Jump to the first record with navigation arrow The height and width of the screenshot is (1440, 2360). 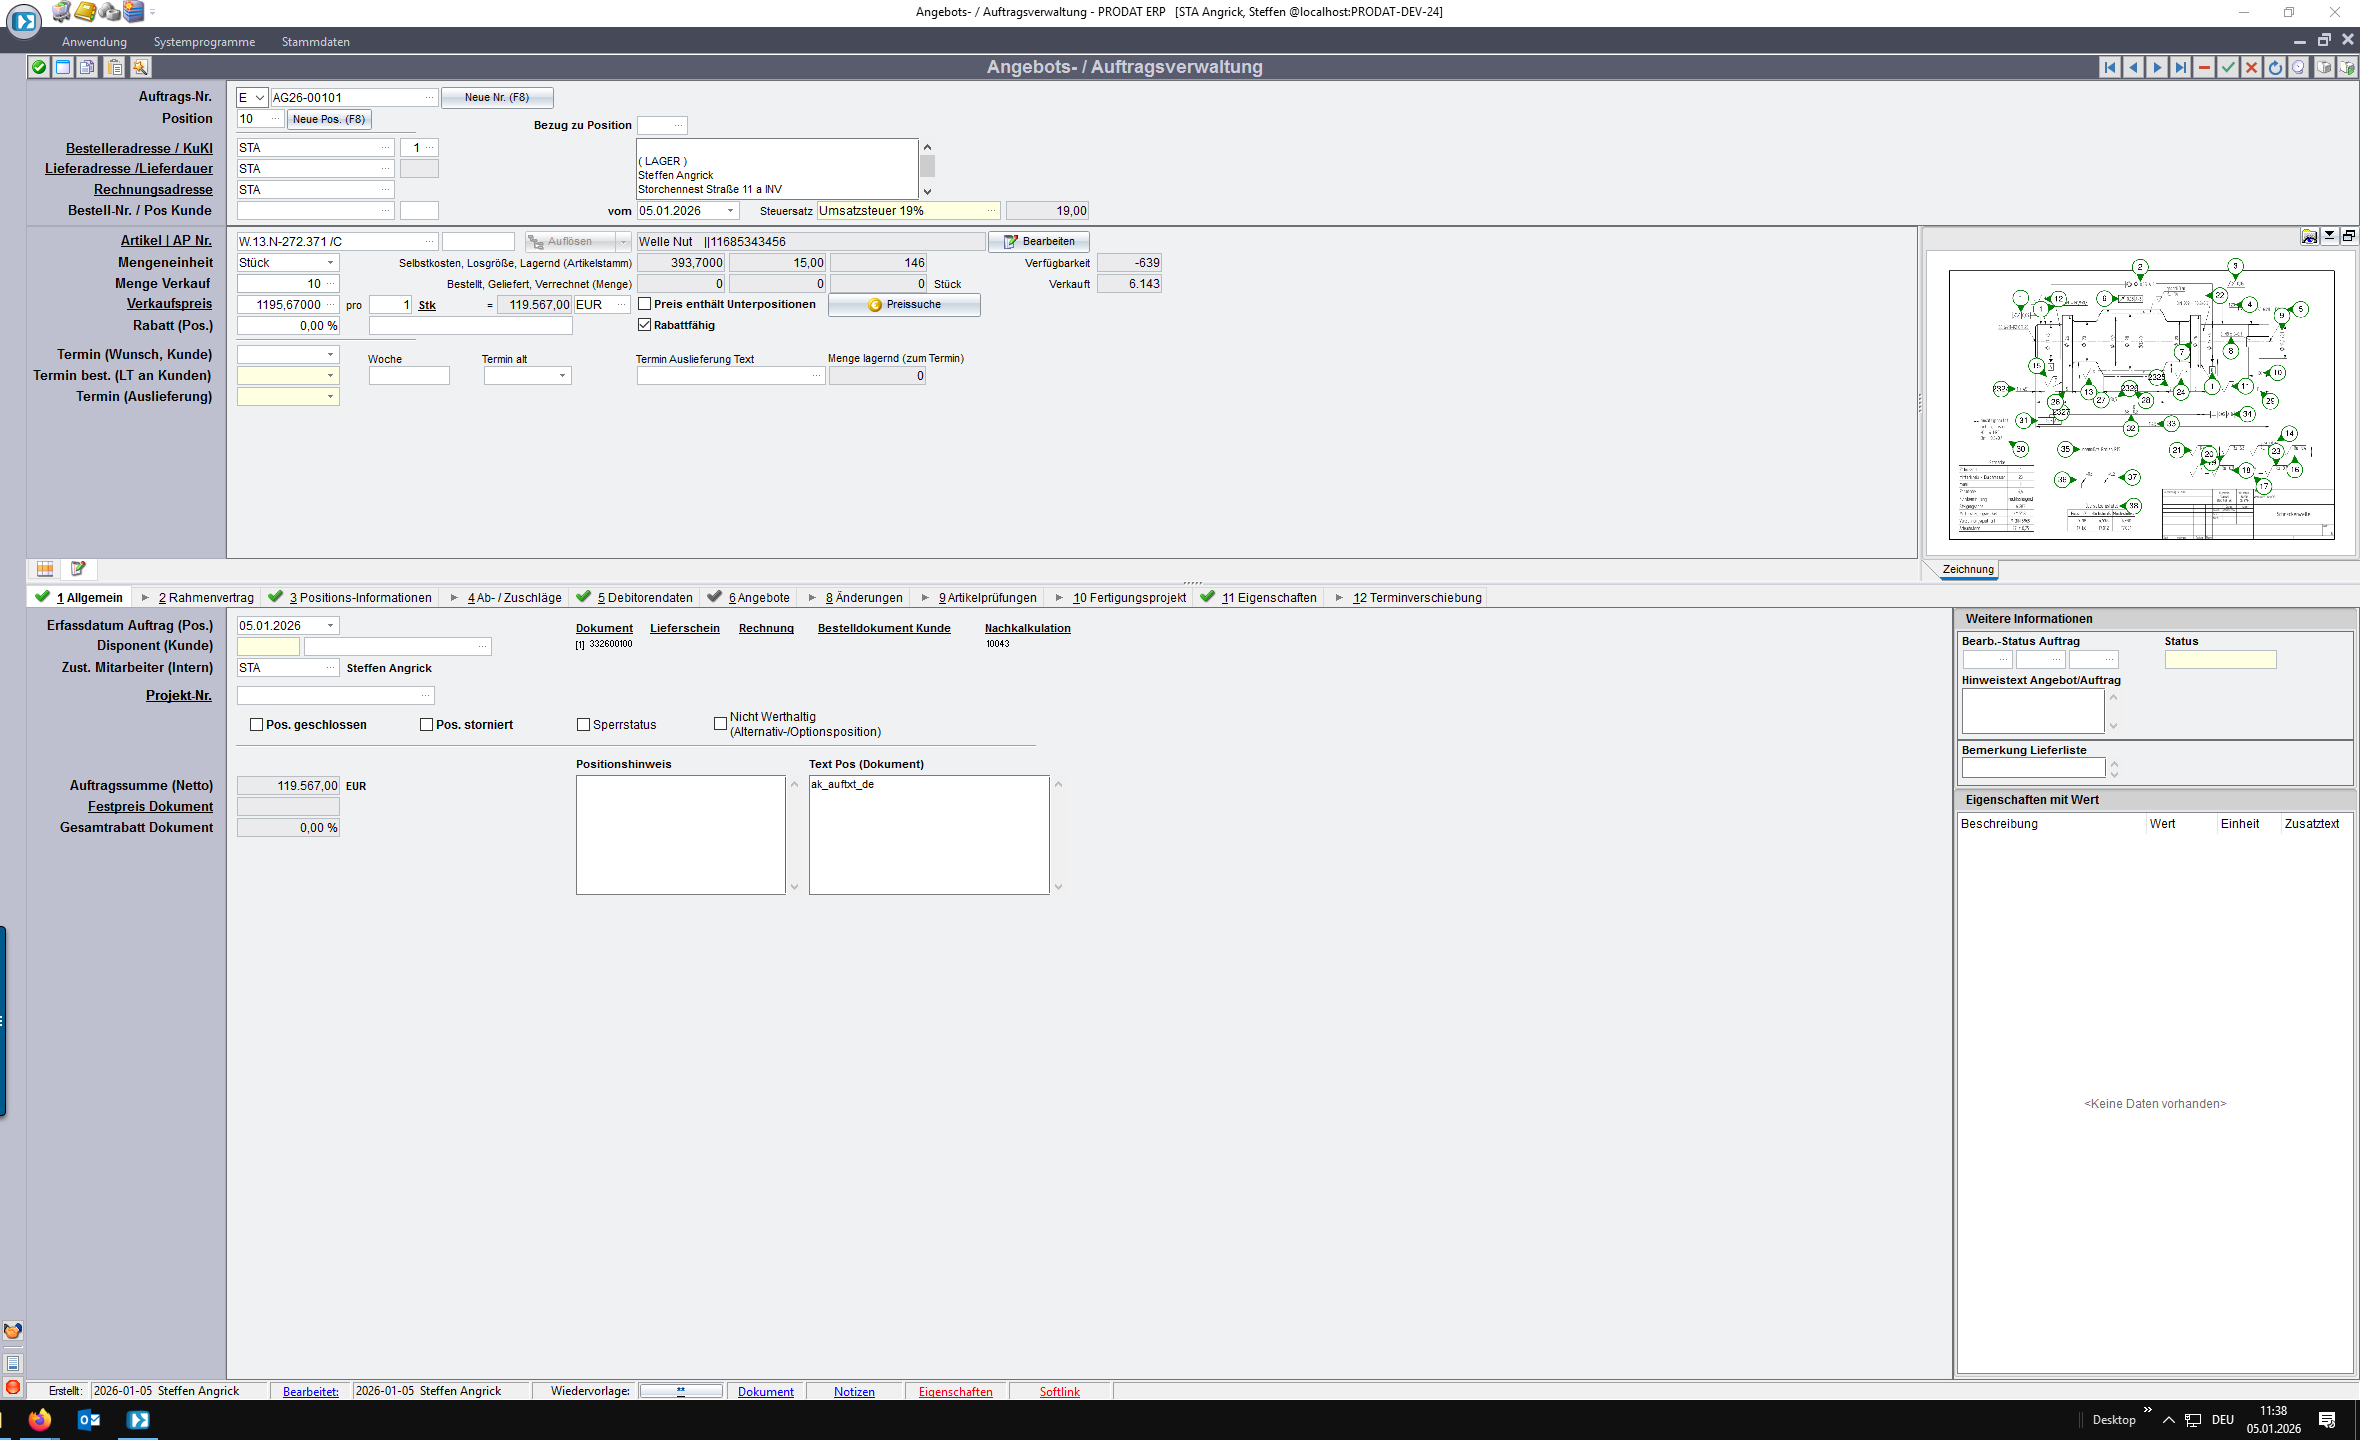point(2110,67)
